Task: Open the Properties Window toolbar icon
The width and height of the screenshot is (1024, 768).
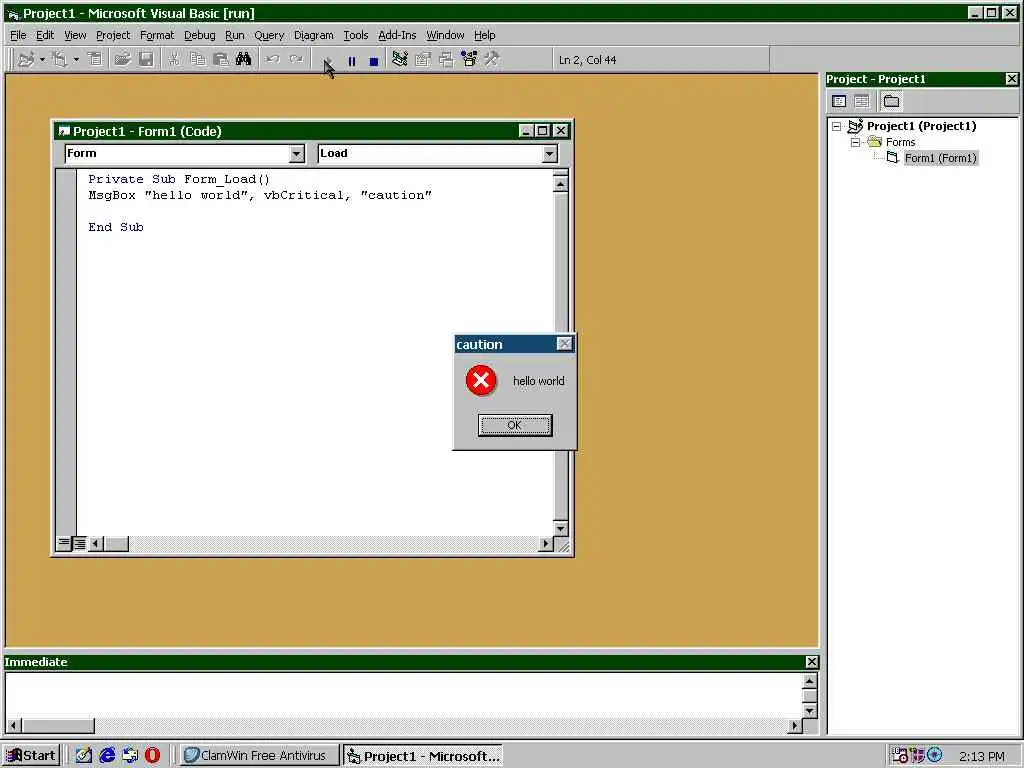Action: tap(423, 59)
